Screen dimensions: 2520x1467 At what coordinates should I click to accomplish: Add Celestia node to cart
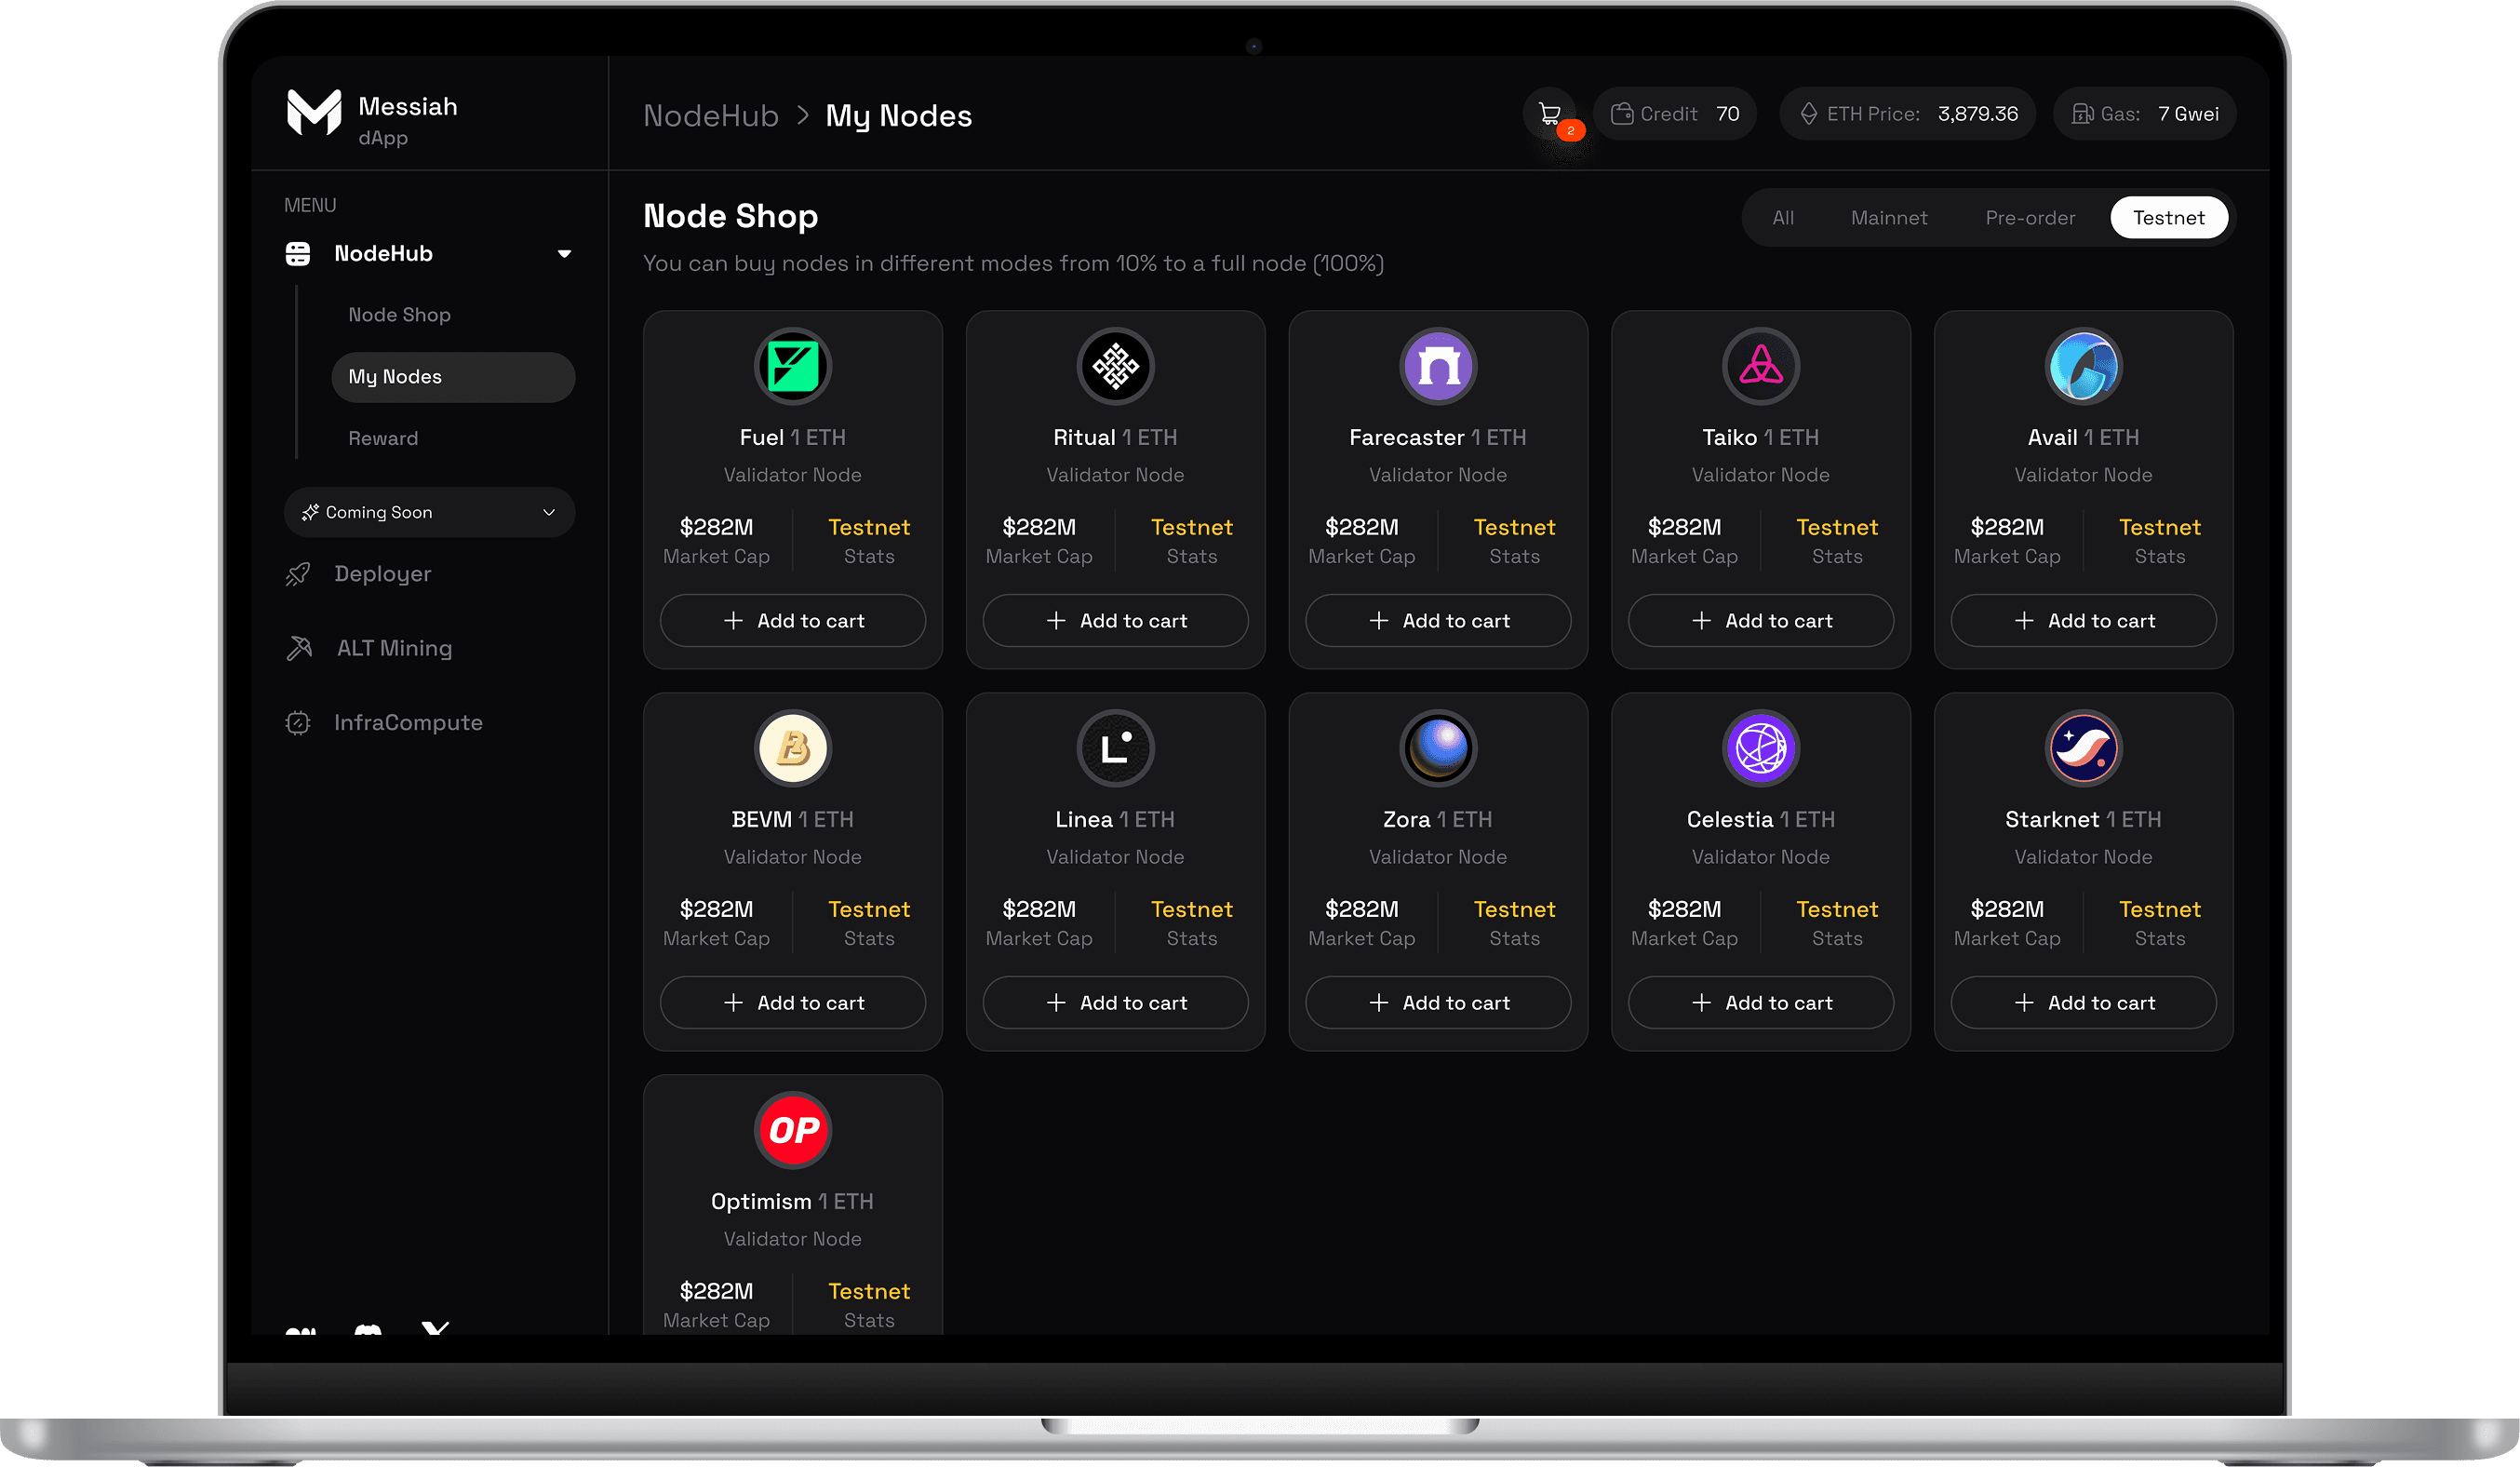pos(1761,1003)
